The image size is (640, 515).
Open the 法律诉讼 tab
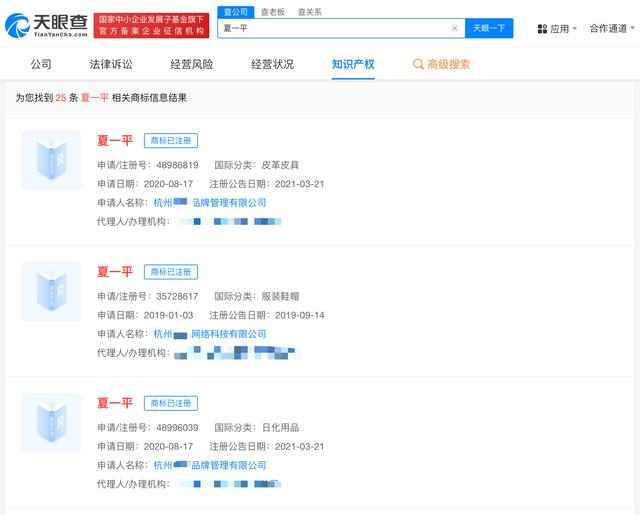pos(108,64)
